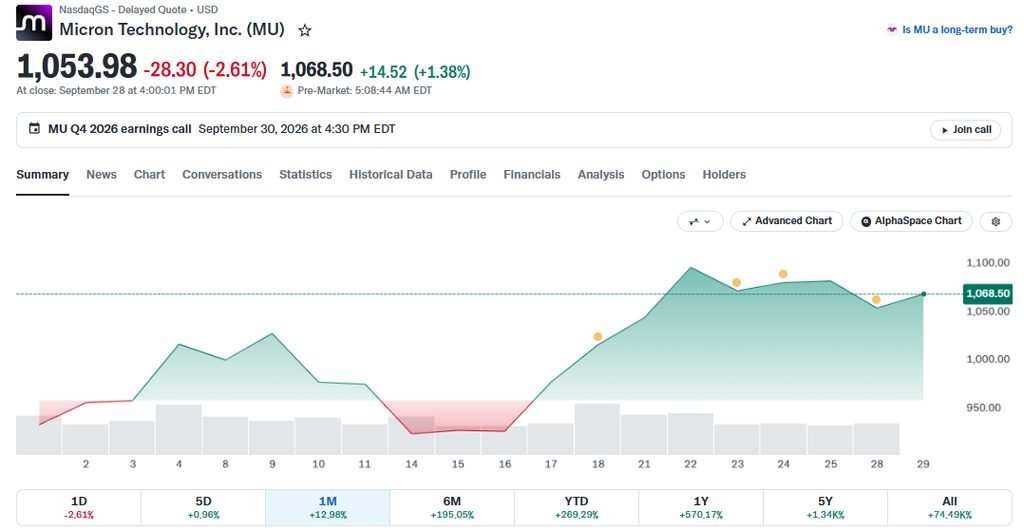
Task: Click the event marker dot above 23
Action: (737, 283)
